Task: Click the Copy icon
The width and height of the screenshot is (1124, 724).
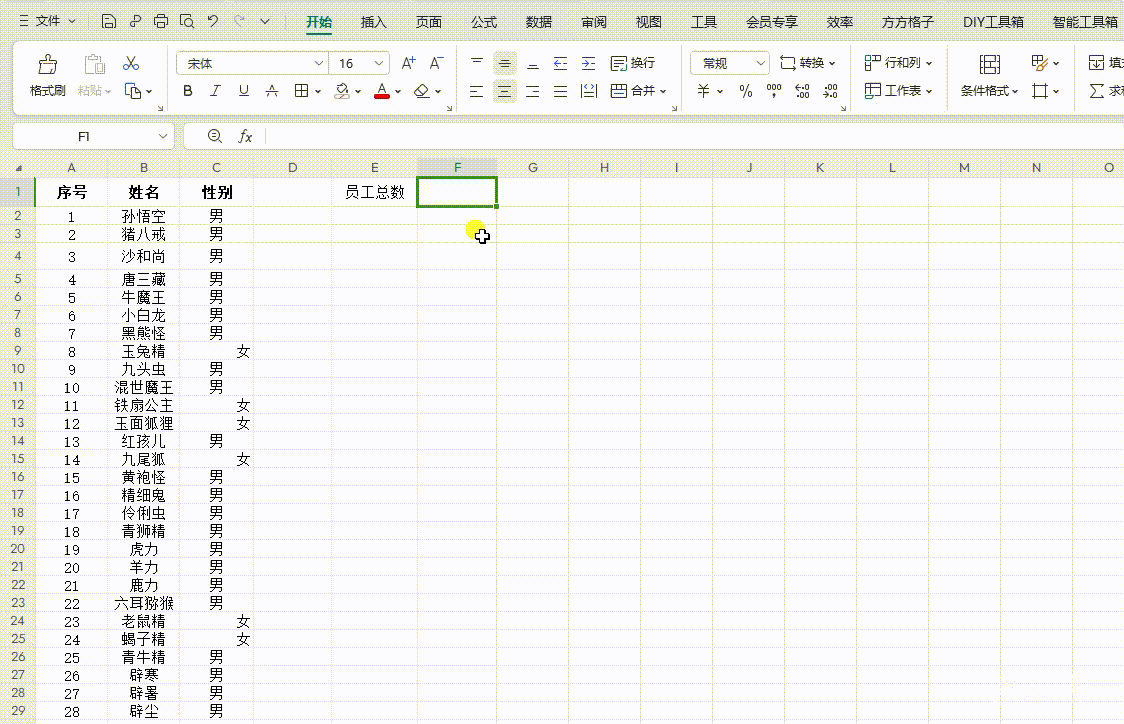Action: (133, 91)
